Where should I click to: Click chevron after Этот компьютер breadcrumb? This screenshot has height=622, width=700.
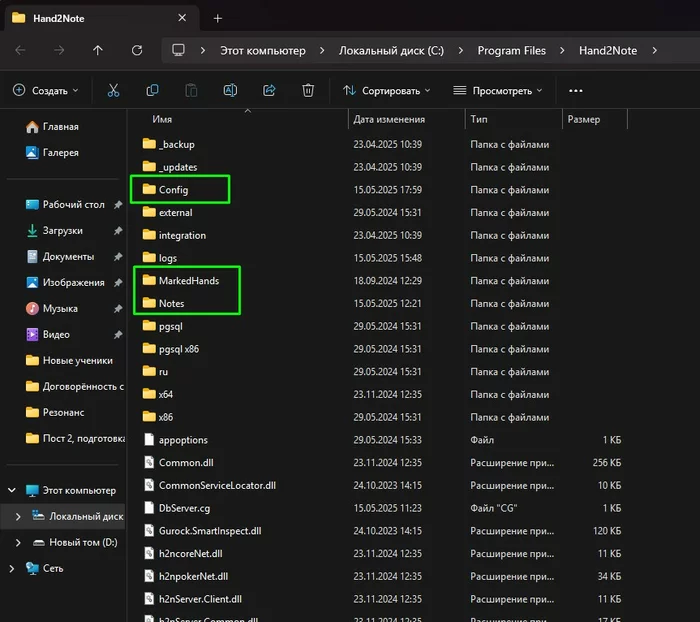322,50
